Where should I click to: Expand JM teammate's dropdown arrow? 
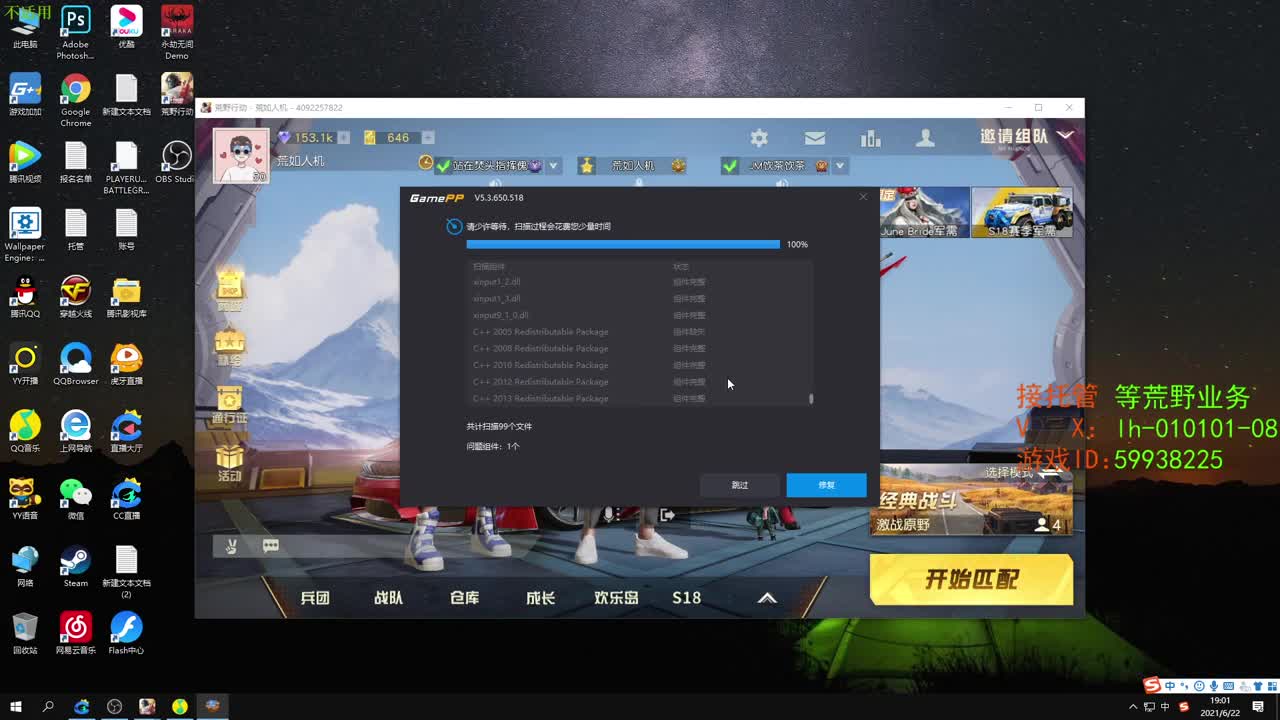click(x=840, y=166)
